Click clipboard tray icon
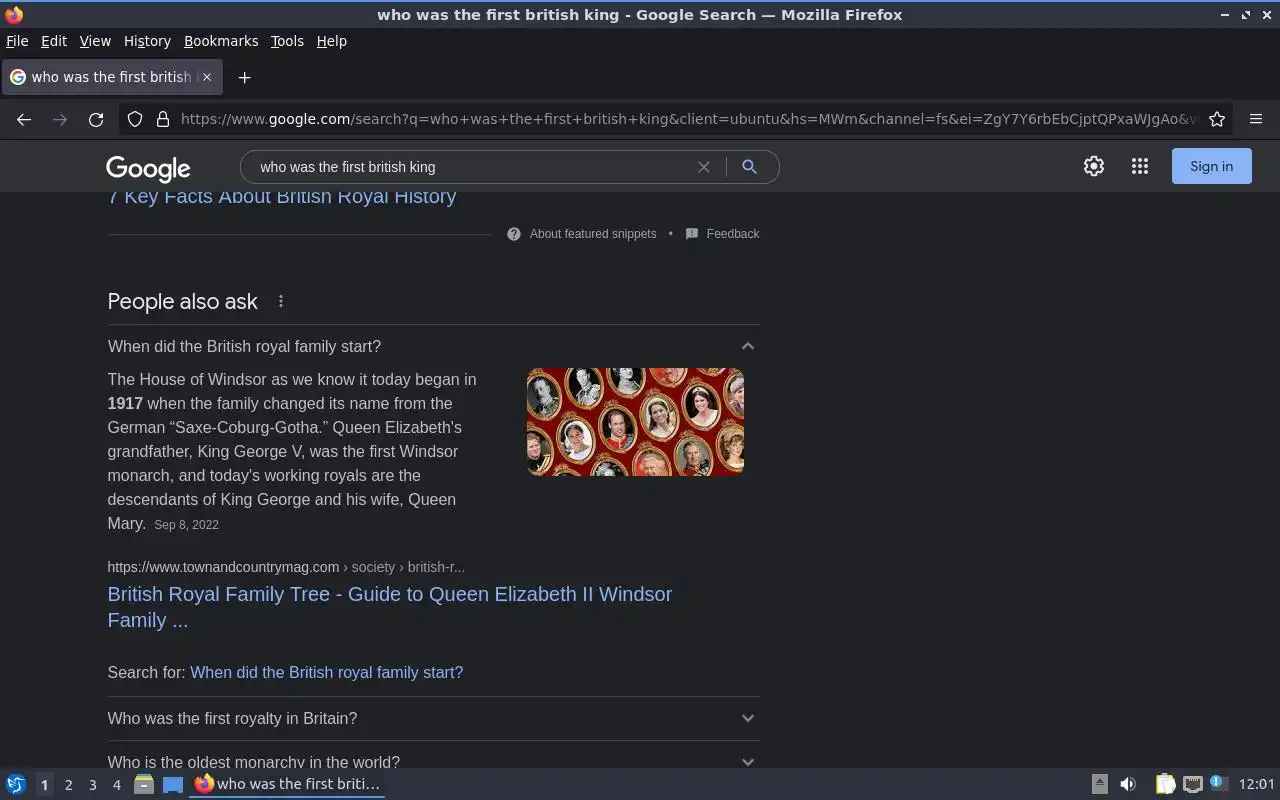The width and height of the screenshot is (1280, 800). click(1165, 785)
